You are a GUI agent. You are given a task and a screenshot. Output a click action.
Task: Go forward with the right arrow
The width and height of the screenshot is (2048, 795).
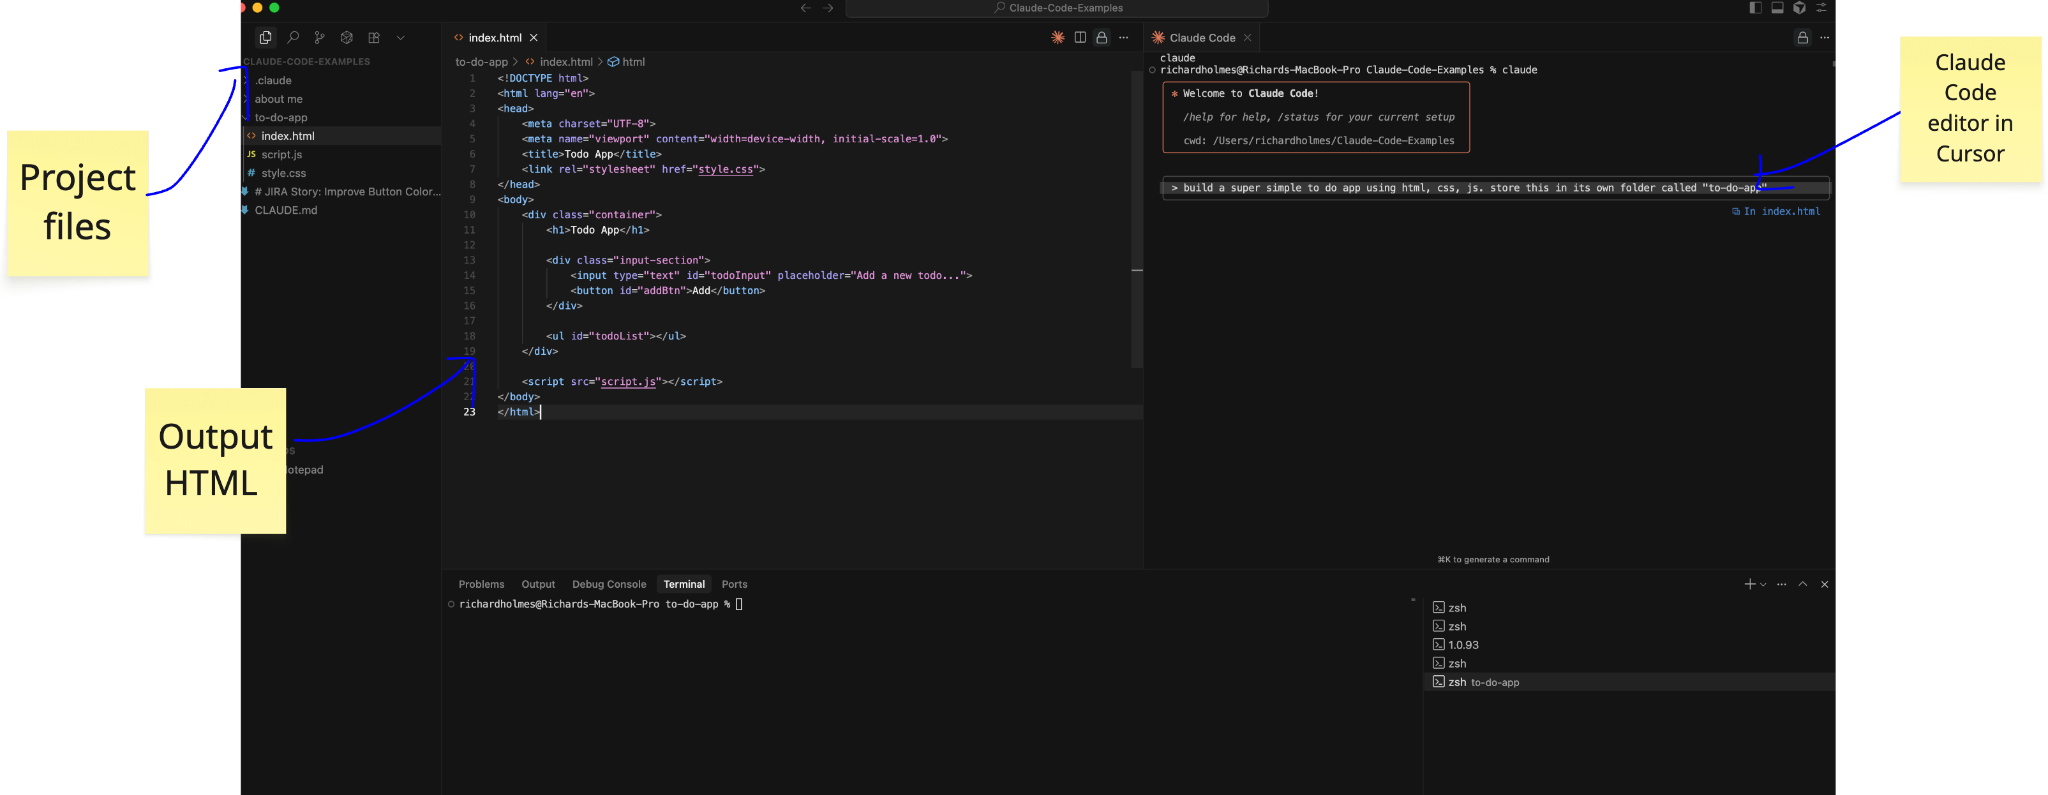point(828,8)
